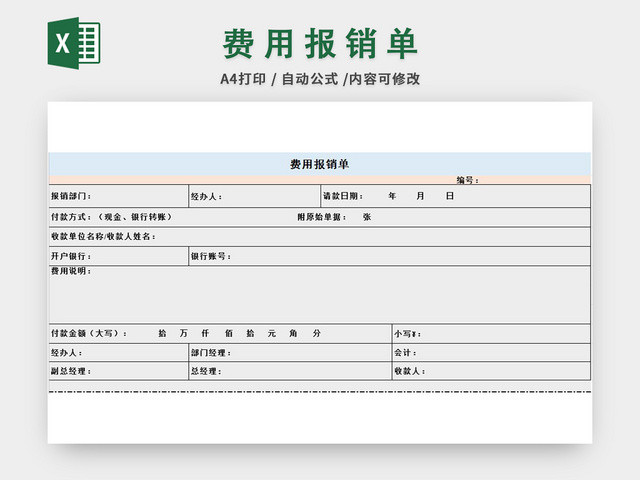
Task: Click the 请款日期: label
Action: click(x=343, y=196)
